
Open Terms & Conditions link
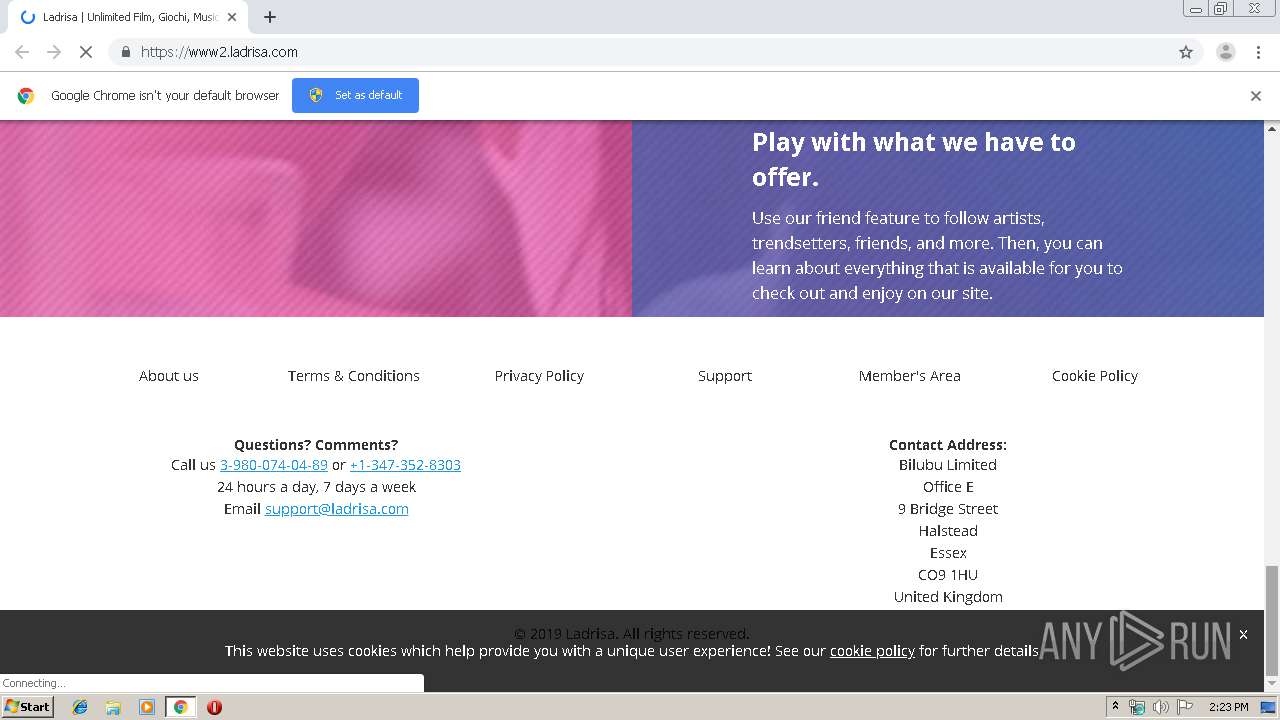354,376
